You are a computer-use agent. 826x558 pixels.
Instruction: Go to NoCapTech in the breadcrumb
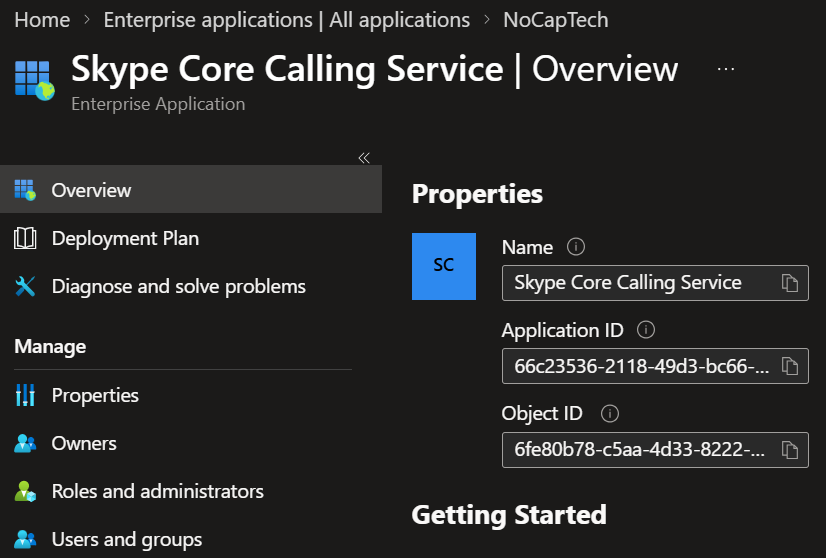(x=555, y=20)
